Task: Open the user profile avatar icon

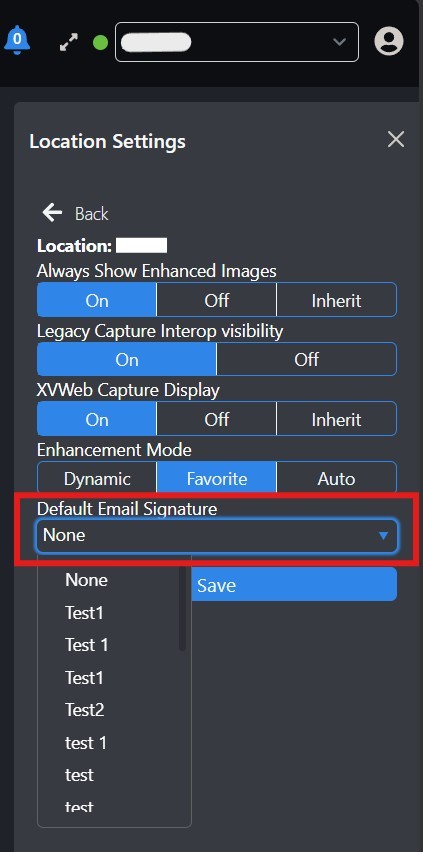Action: pos(389,41)
